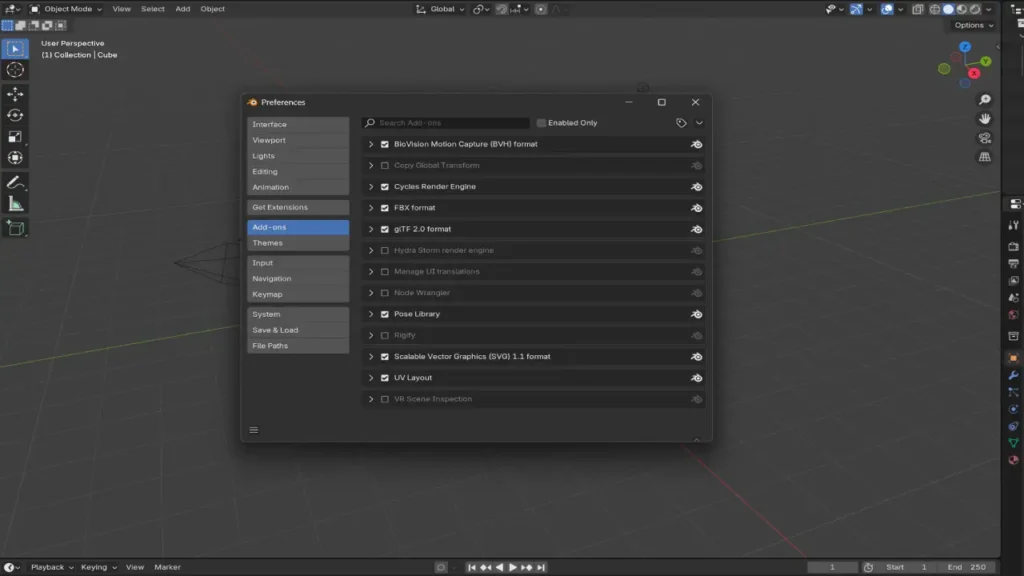1024x576 pixels.
Task: Open the Global transform orientation dropdown
Action: (x=440, y=9)
